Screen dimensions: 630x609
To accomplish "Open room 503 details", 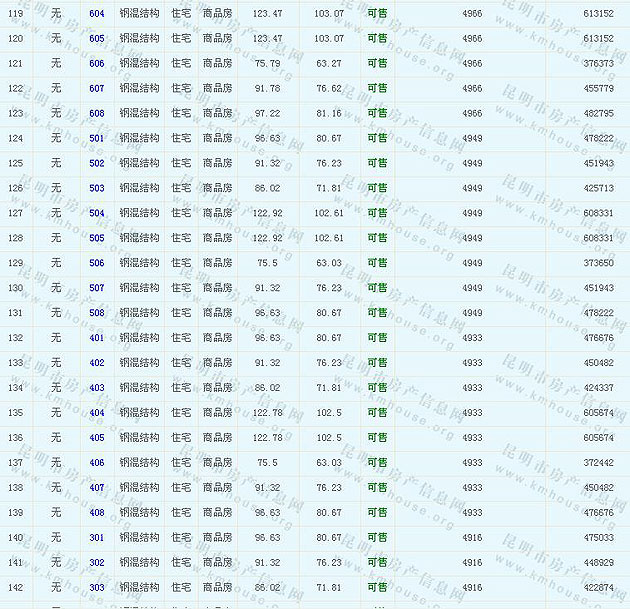I will [96, 188].
